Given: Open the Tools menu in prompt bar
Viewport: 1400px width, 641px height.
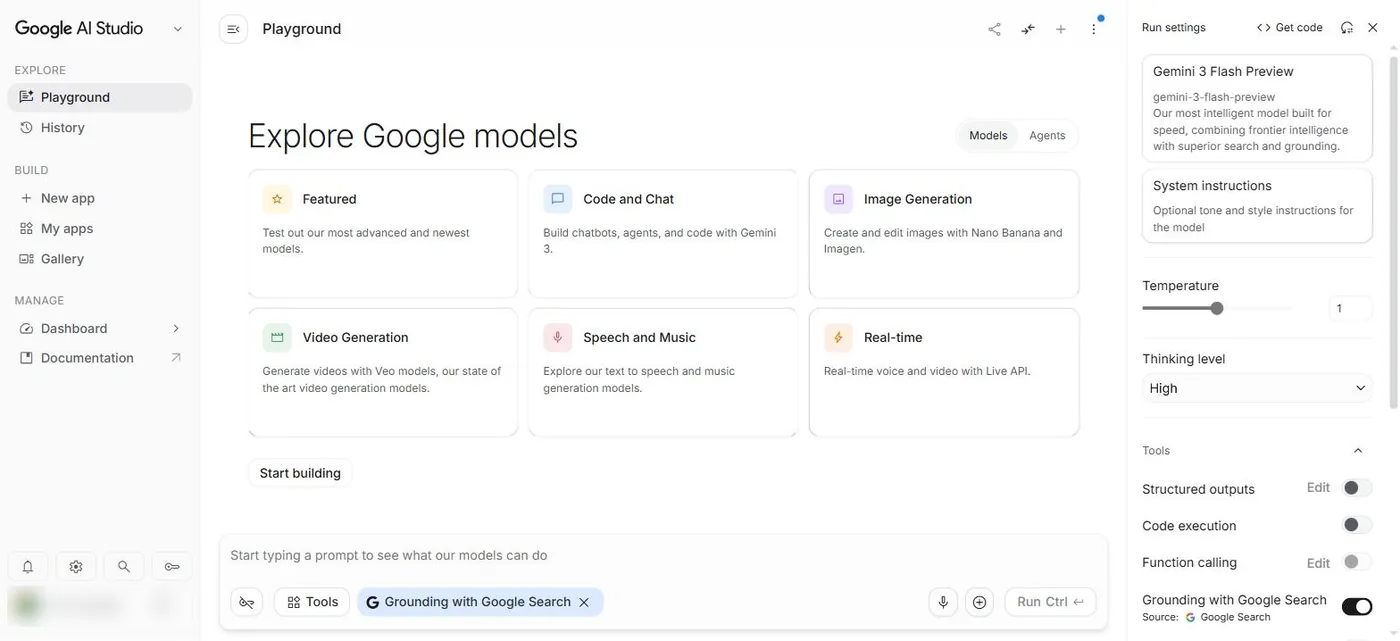Looking at the screenshot, I should (x=312, y=602).
